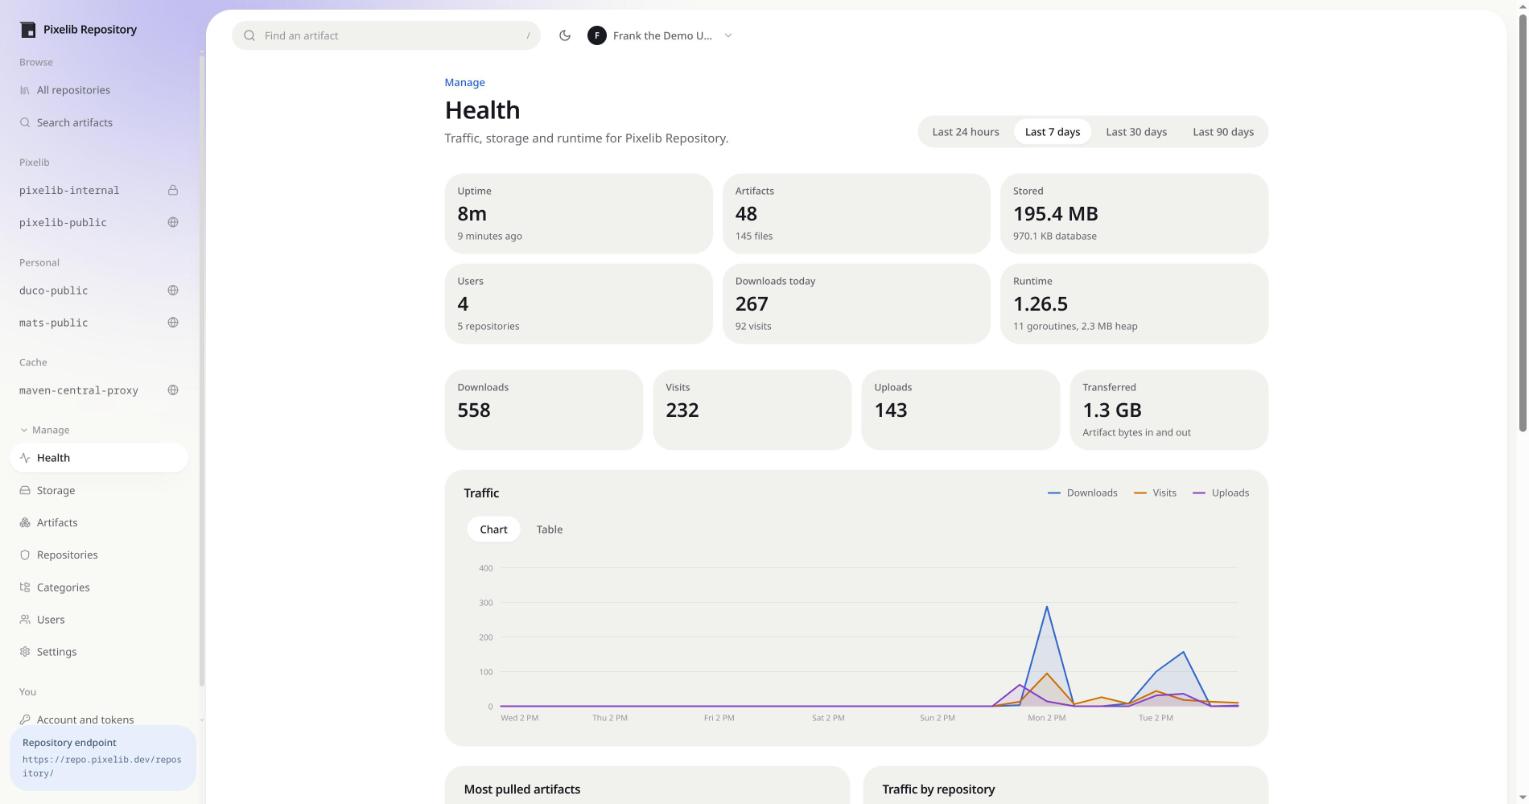Click the Downloads 558 total card
Viewport: 1529px width, 804px height.
[543, 410]
